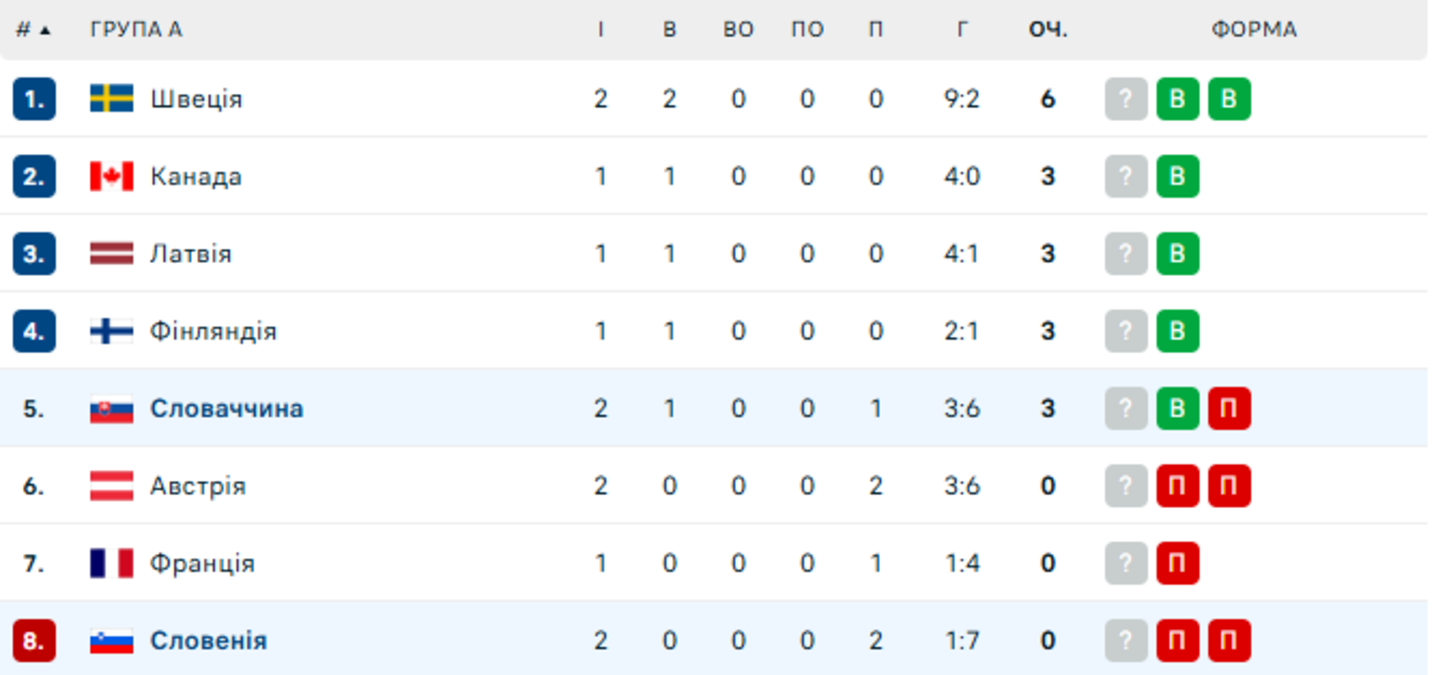Click the red rank 8 position badge
Viewport: 1449px width, 675px height.
34,640
